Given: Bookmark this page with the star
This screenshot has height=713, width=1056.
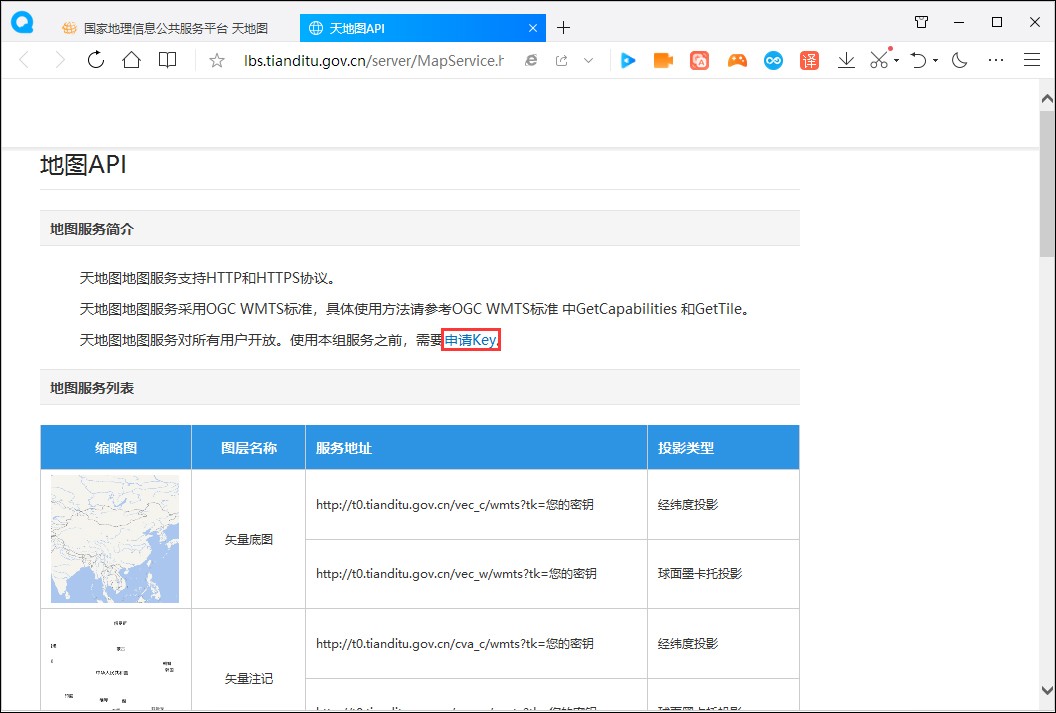Looking at the screenshot, I should coord(216,60).
